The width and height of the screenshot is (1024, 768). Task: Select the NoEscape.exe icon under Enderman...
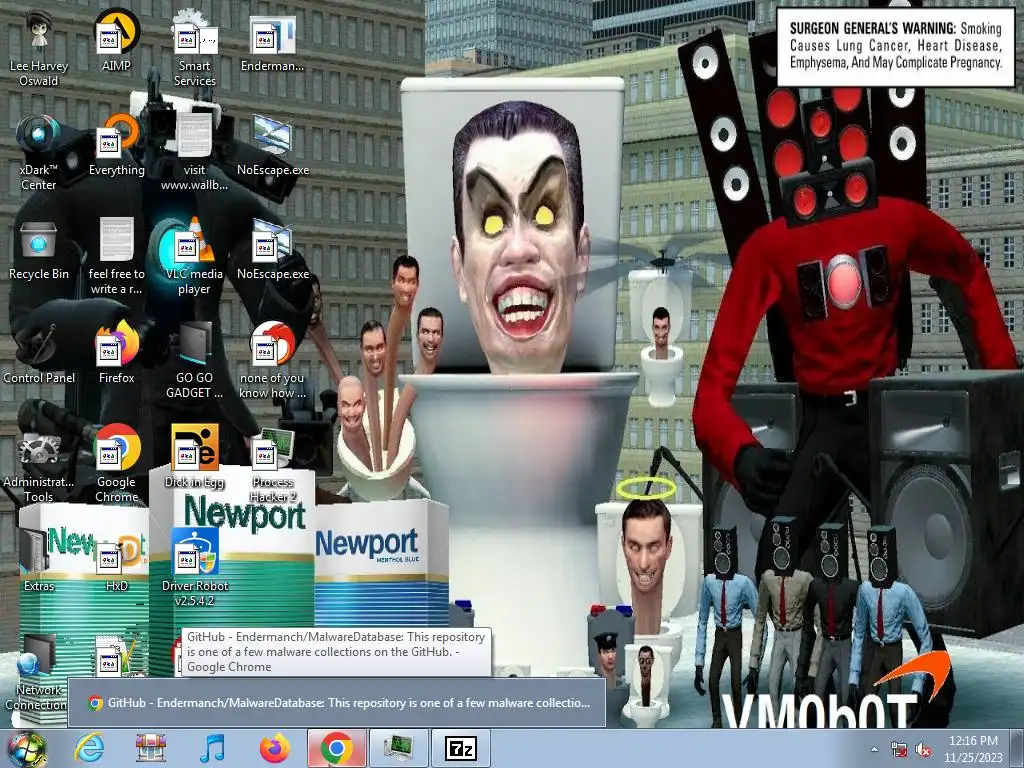click(273, 145)
